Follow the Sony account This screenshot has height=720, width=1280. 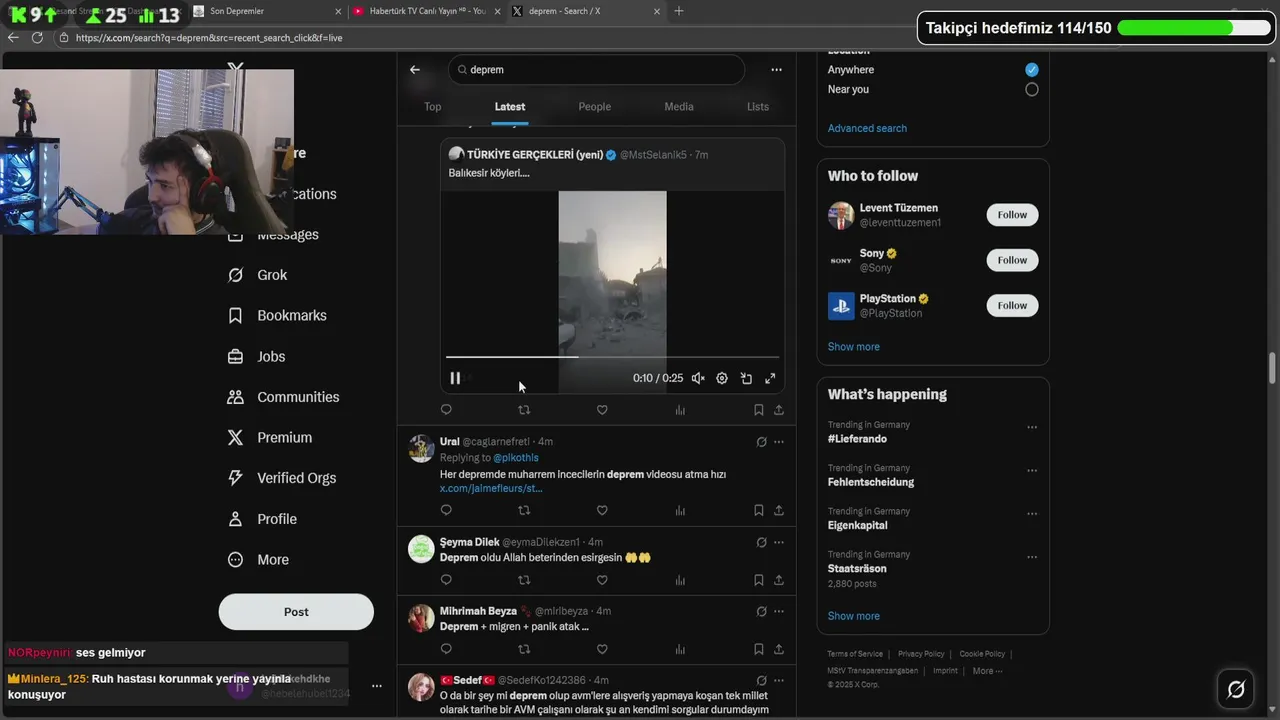point(1012,260)
